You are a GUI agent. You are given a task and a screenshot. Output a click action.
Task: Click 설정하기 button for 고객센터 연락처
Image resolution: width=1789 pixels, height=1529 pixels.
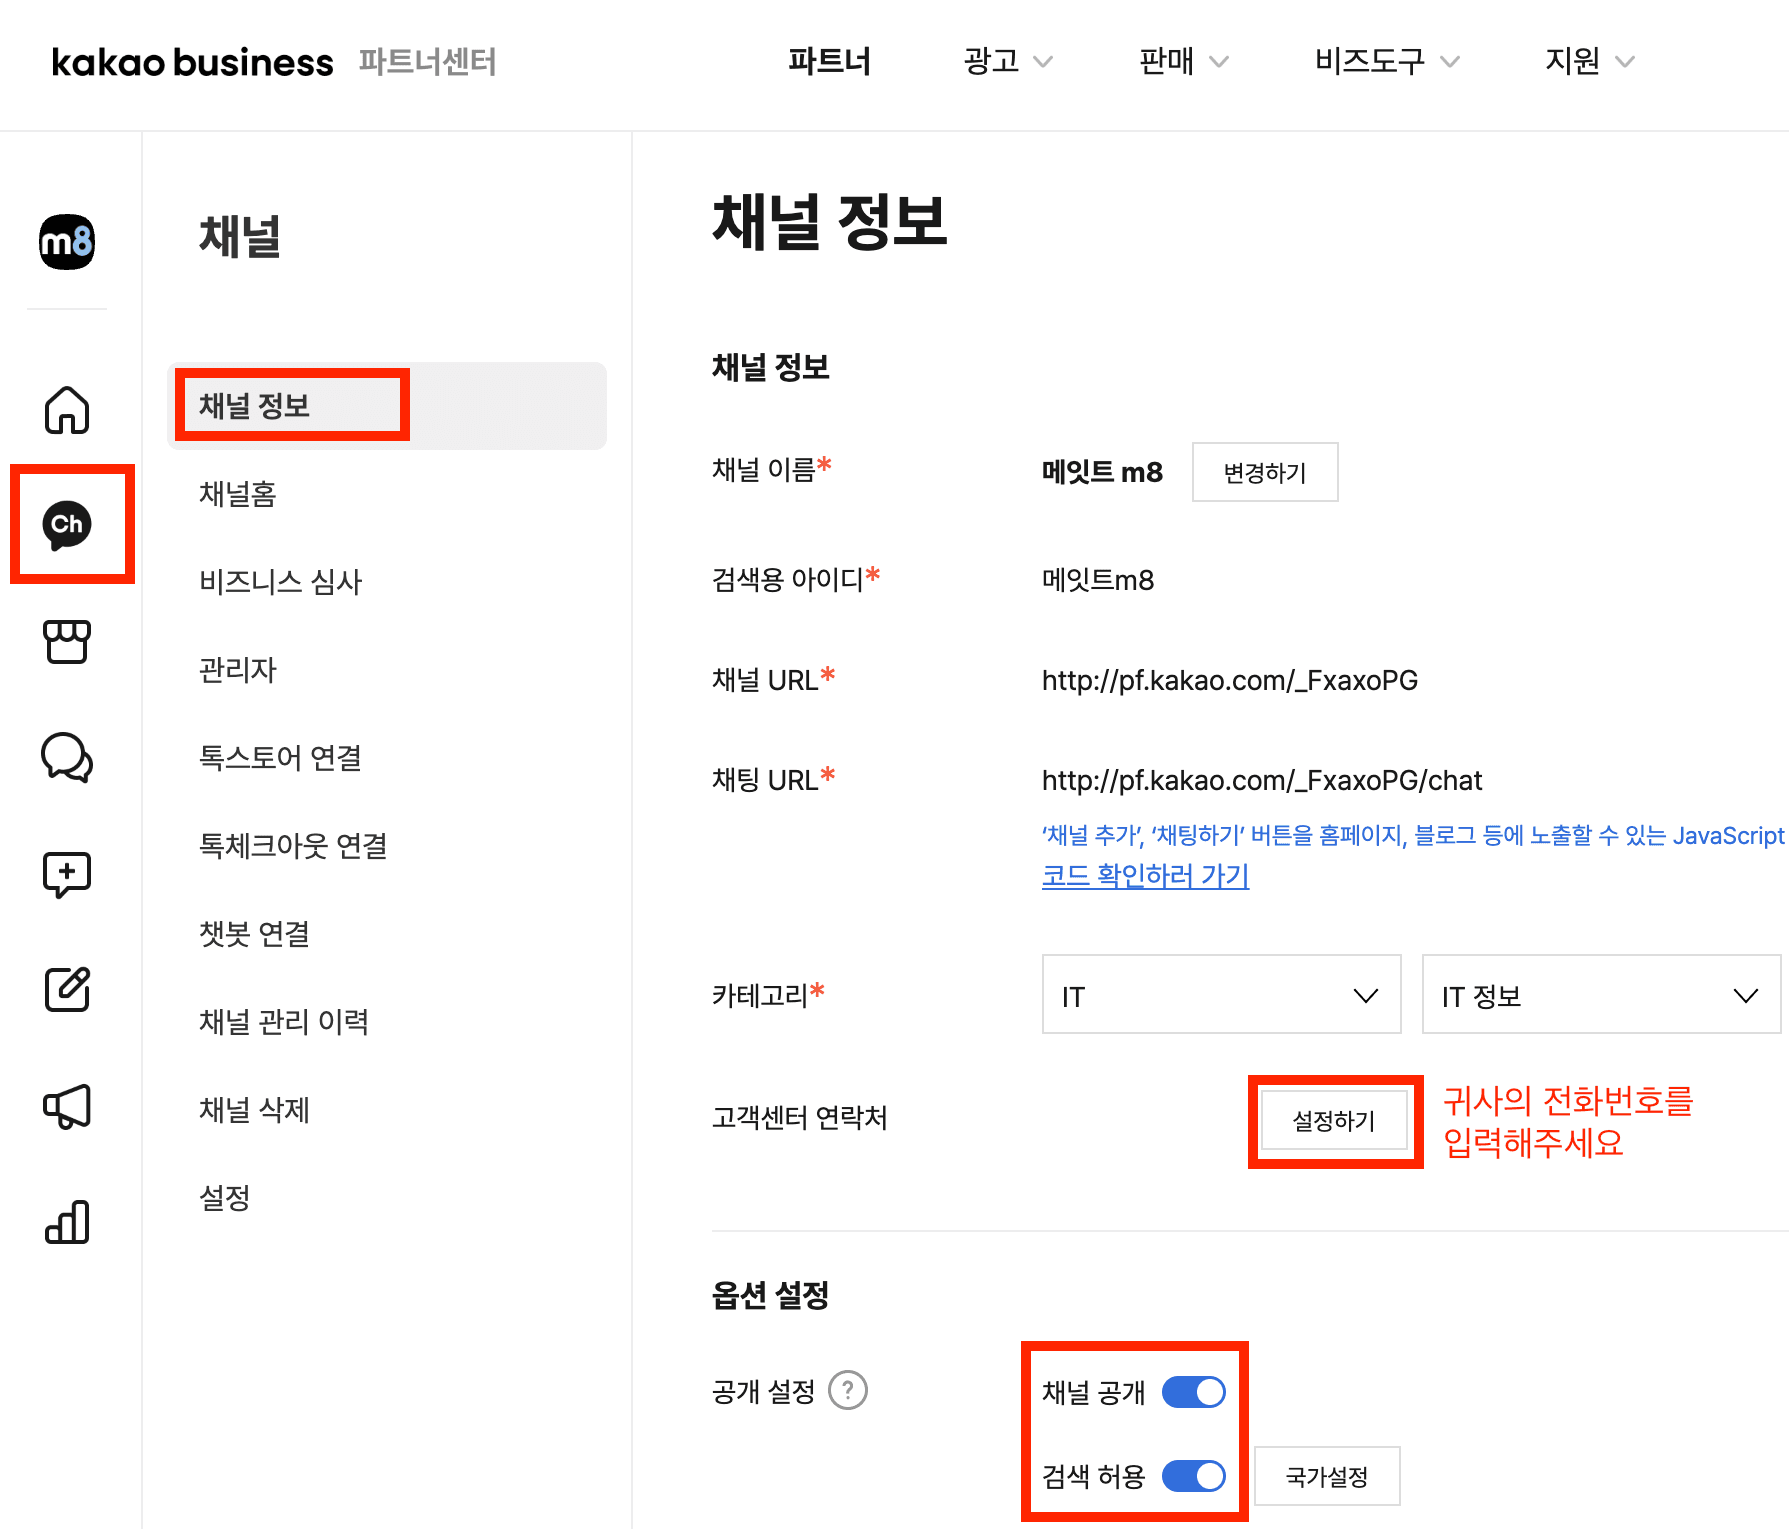(1334, 1121)
